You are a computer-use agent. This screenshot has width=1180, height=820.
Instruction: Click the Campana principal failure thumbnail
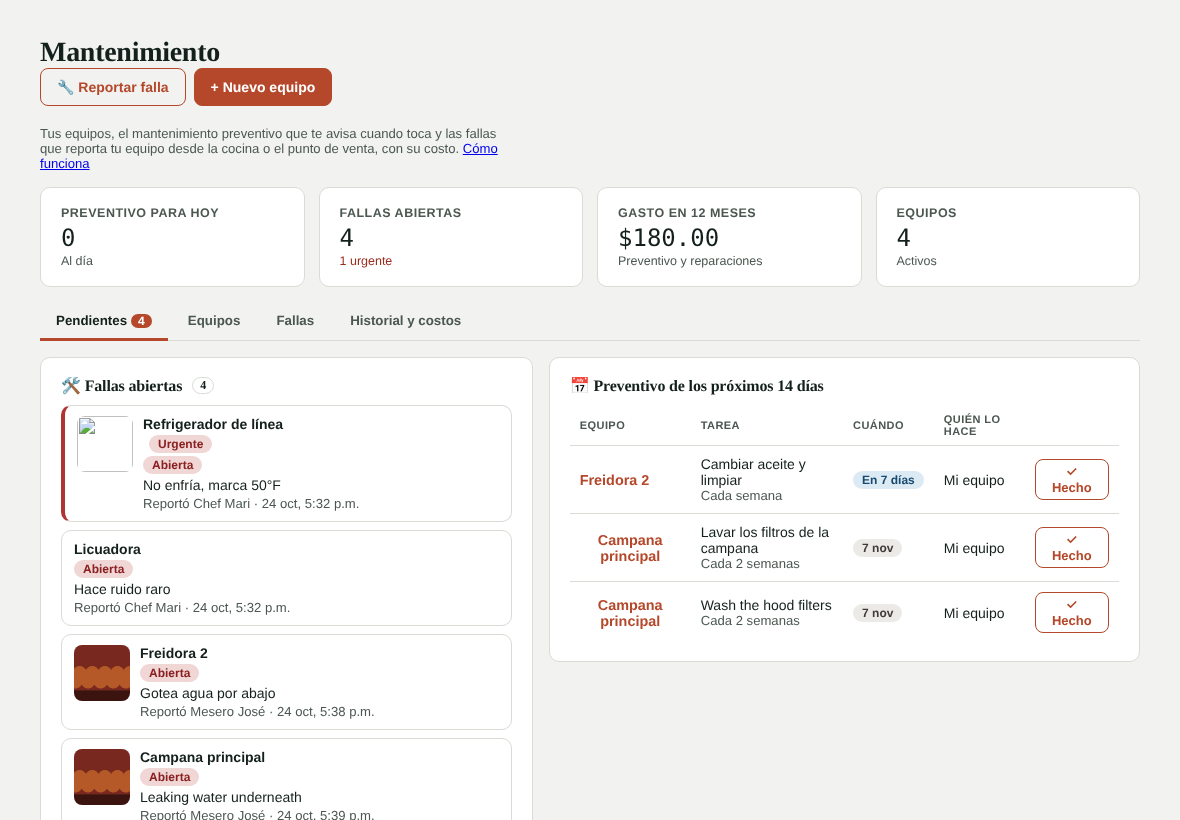102,777
